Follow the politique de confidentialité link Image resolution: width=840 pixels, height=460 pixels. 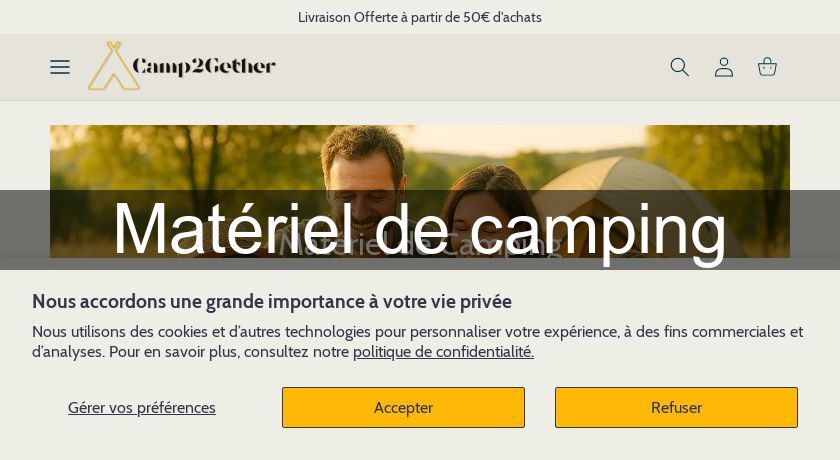click(x=443, y=352)
